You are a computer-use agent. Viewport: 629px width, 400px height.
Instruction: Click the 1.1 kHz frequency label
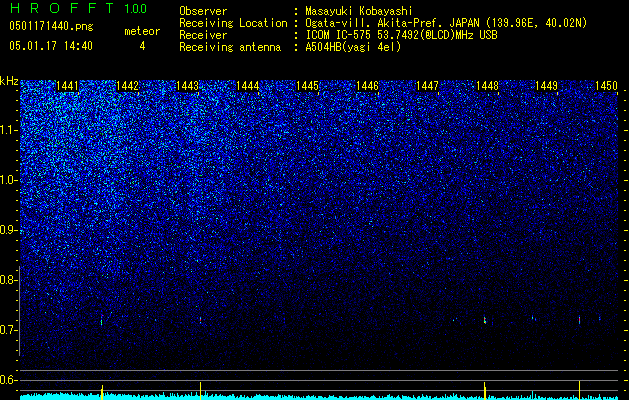pyautogui.click(x=9, y=130)
